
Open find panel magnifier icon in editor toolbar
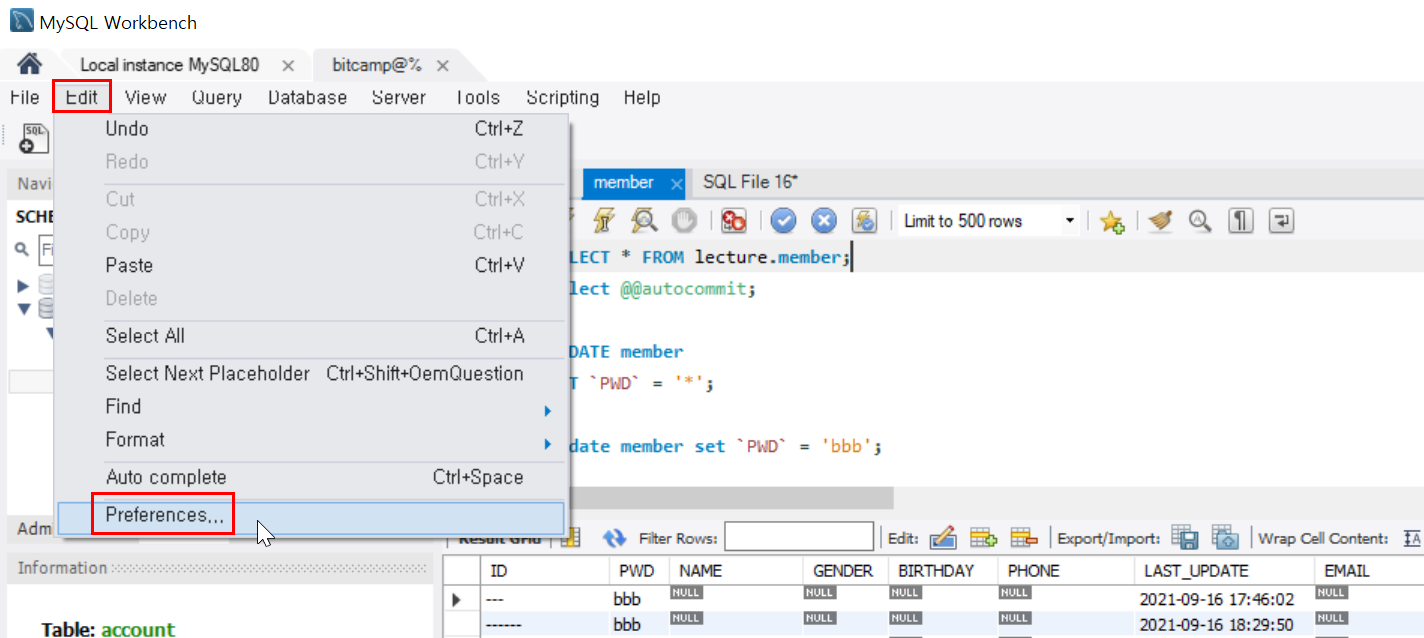[1200, 221]
